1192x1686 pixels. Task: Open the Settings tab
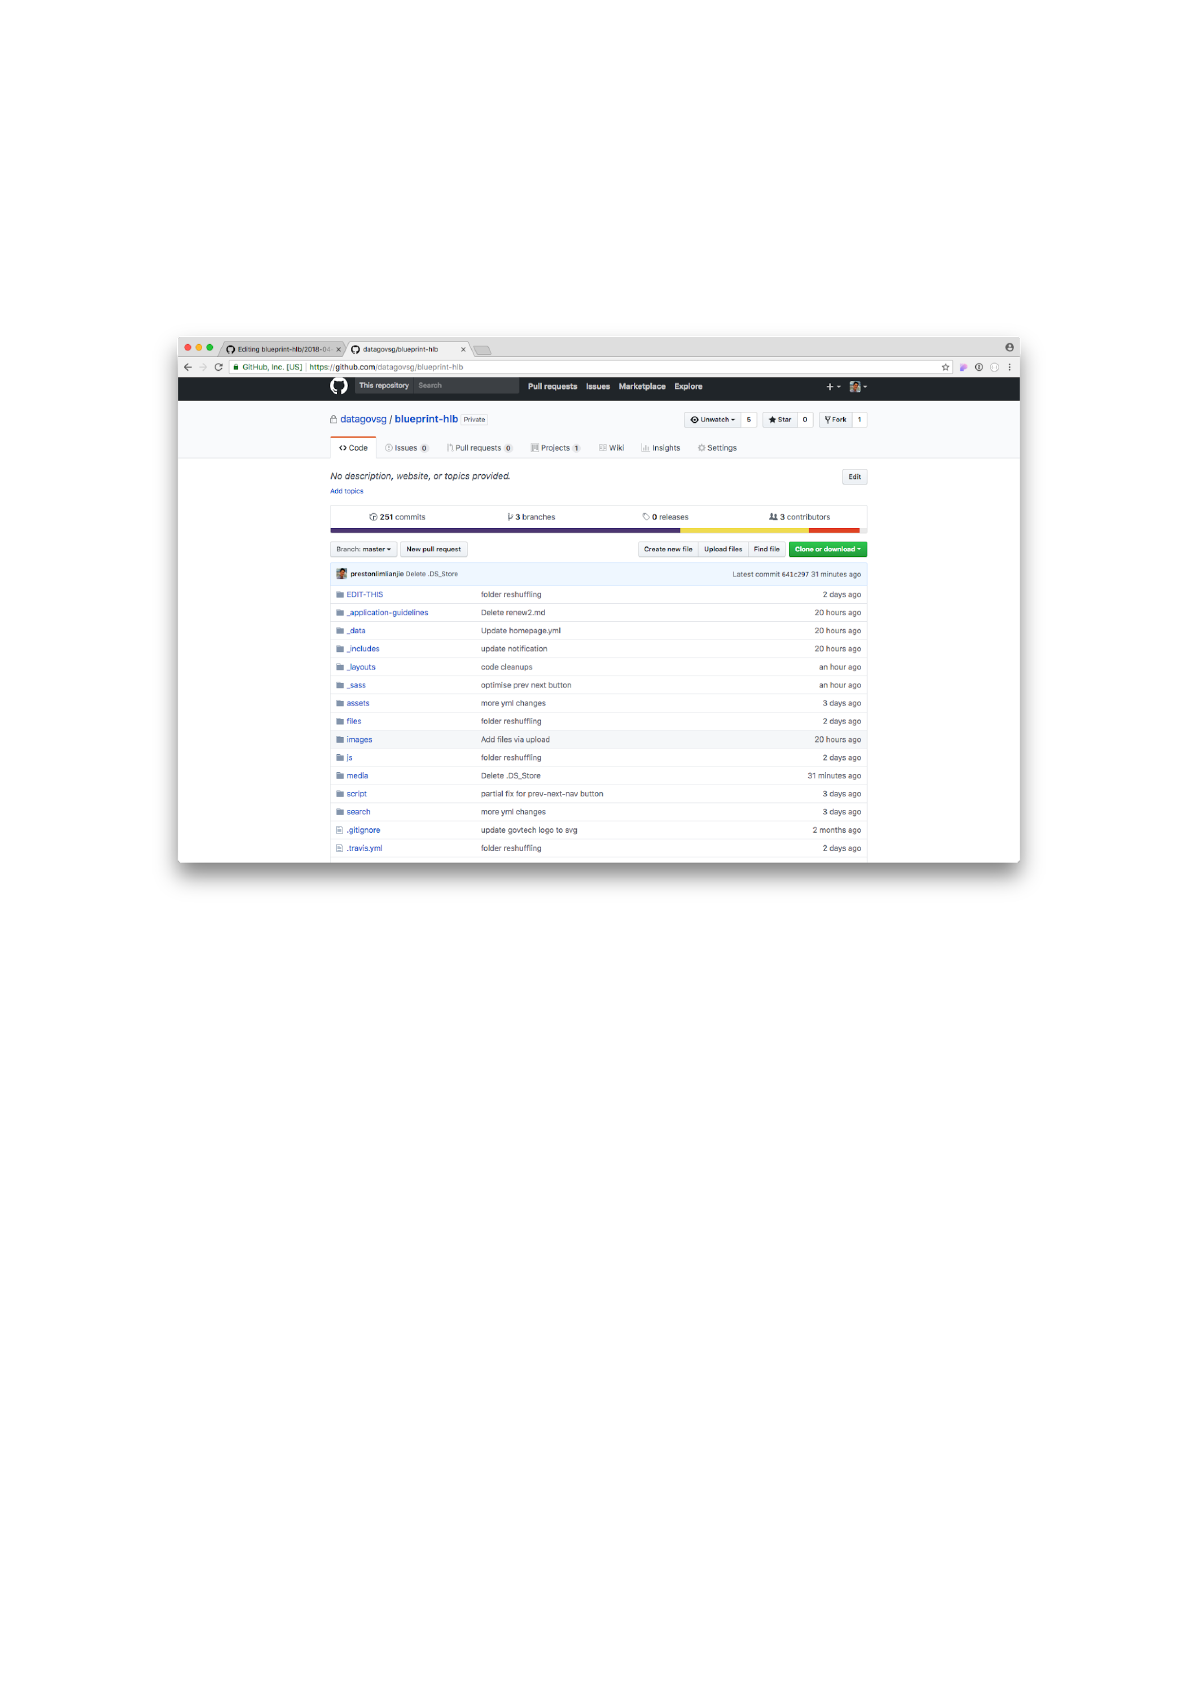[718, 448]
